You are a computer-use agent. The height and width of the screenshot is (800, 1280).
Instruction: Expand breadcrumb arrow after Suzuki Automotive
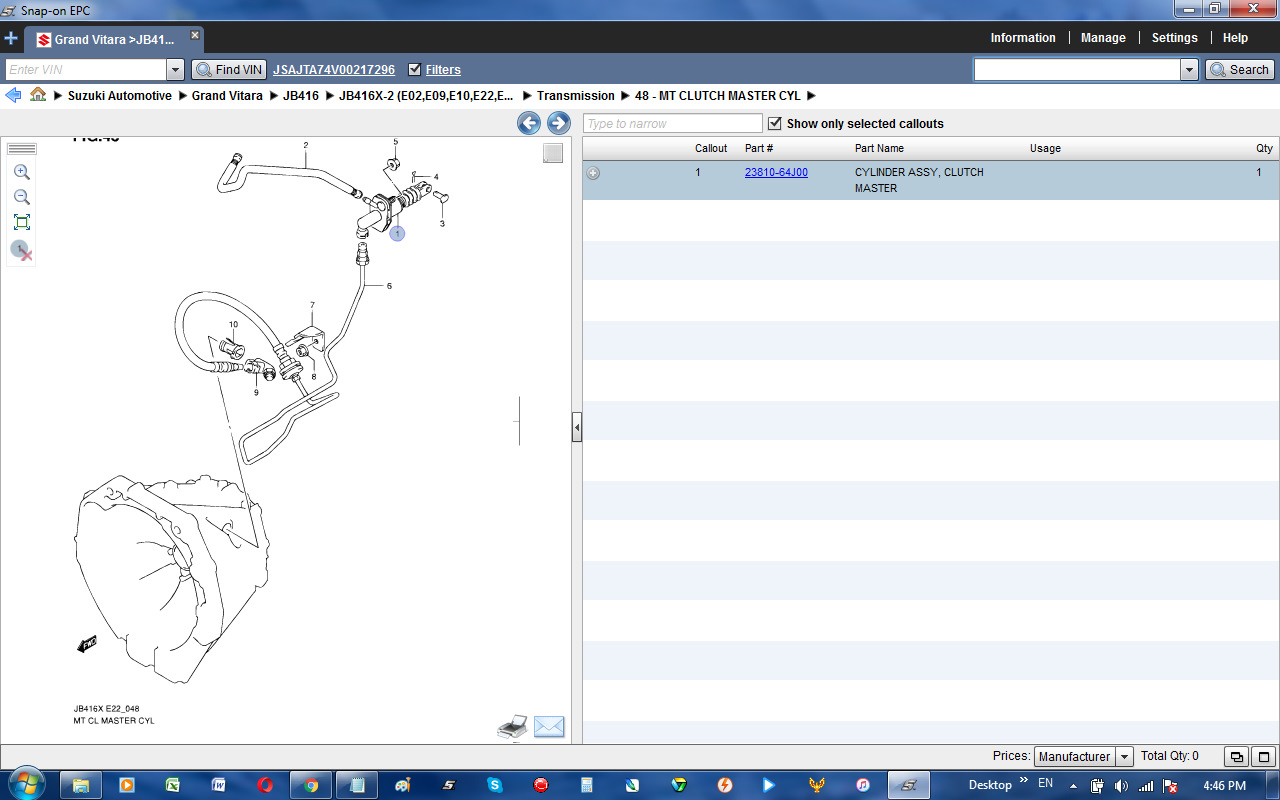[x=182, y=96]
